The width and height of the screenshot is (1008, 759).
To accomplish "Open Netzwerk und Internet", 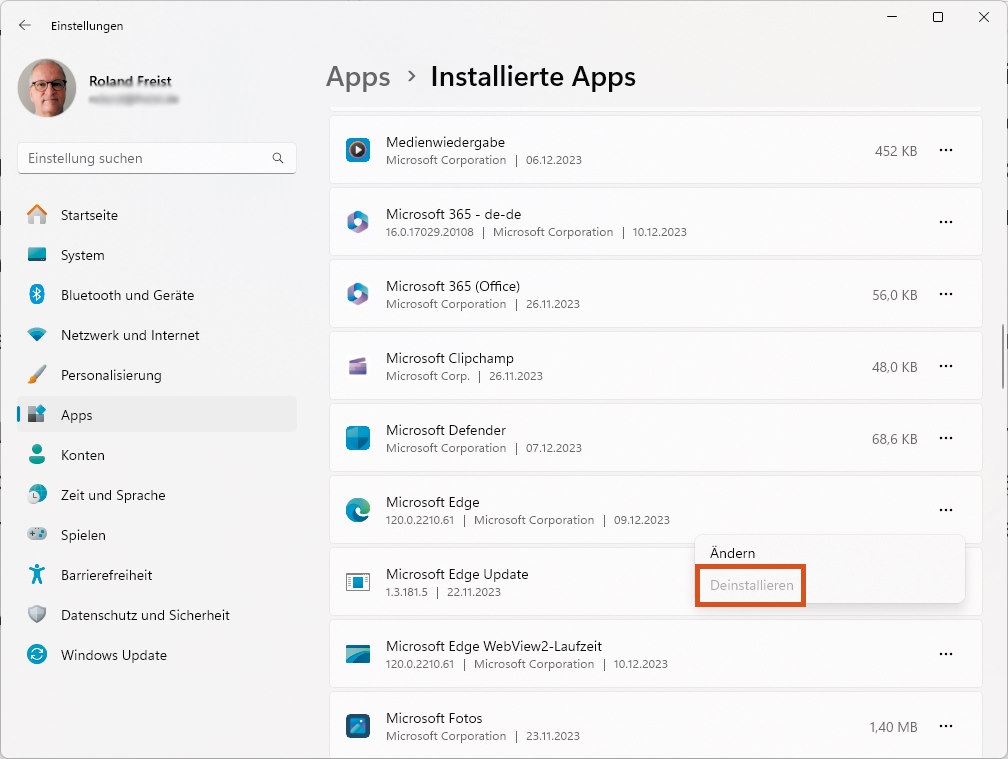I will point(157,335).
